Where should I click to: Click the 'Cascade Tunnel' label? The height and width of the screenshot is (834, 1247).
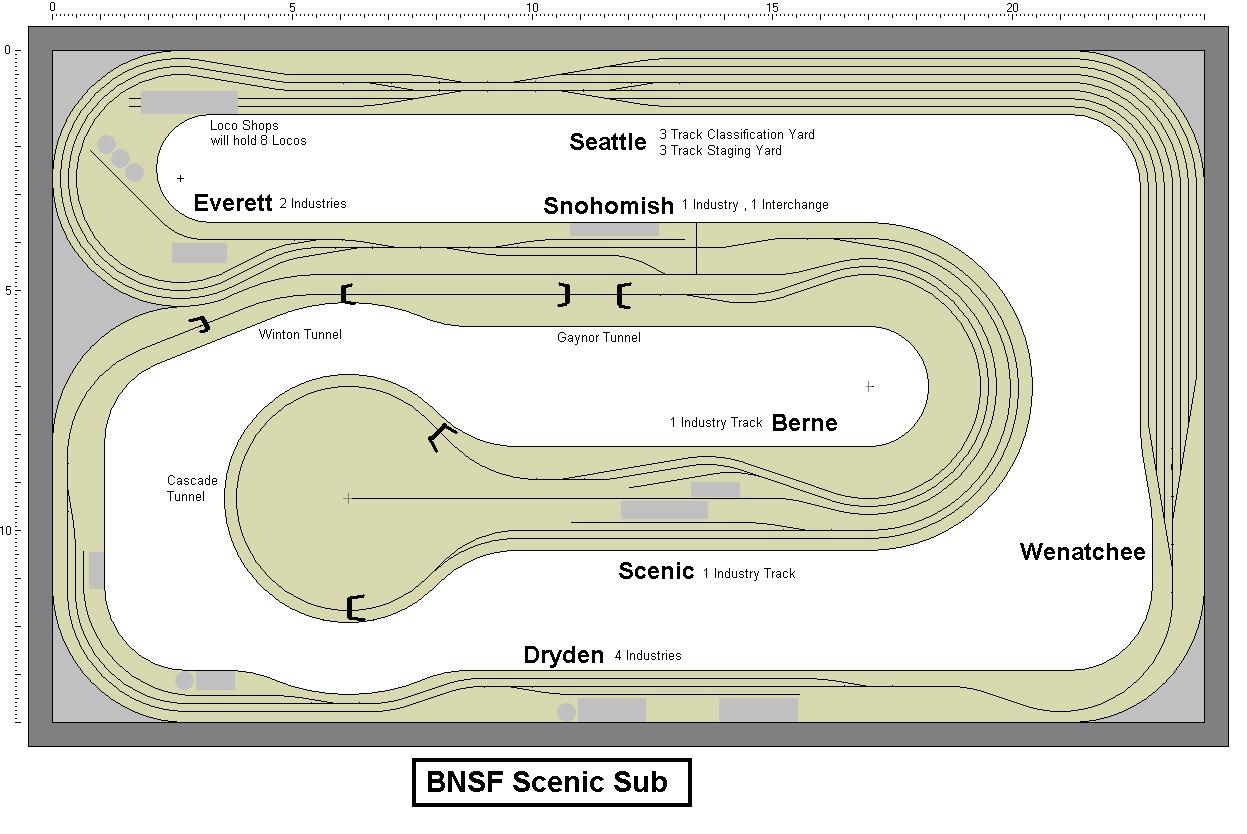pos(192,489)
